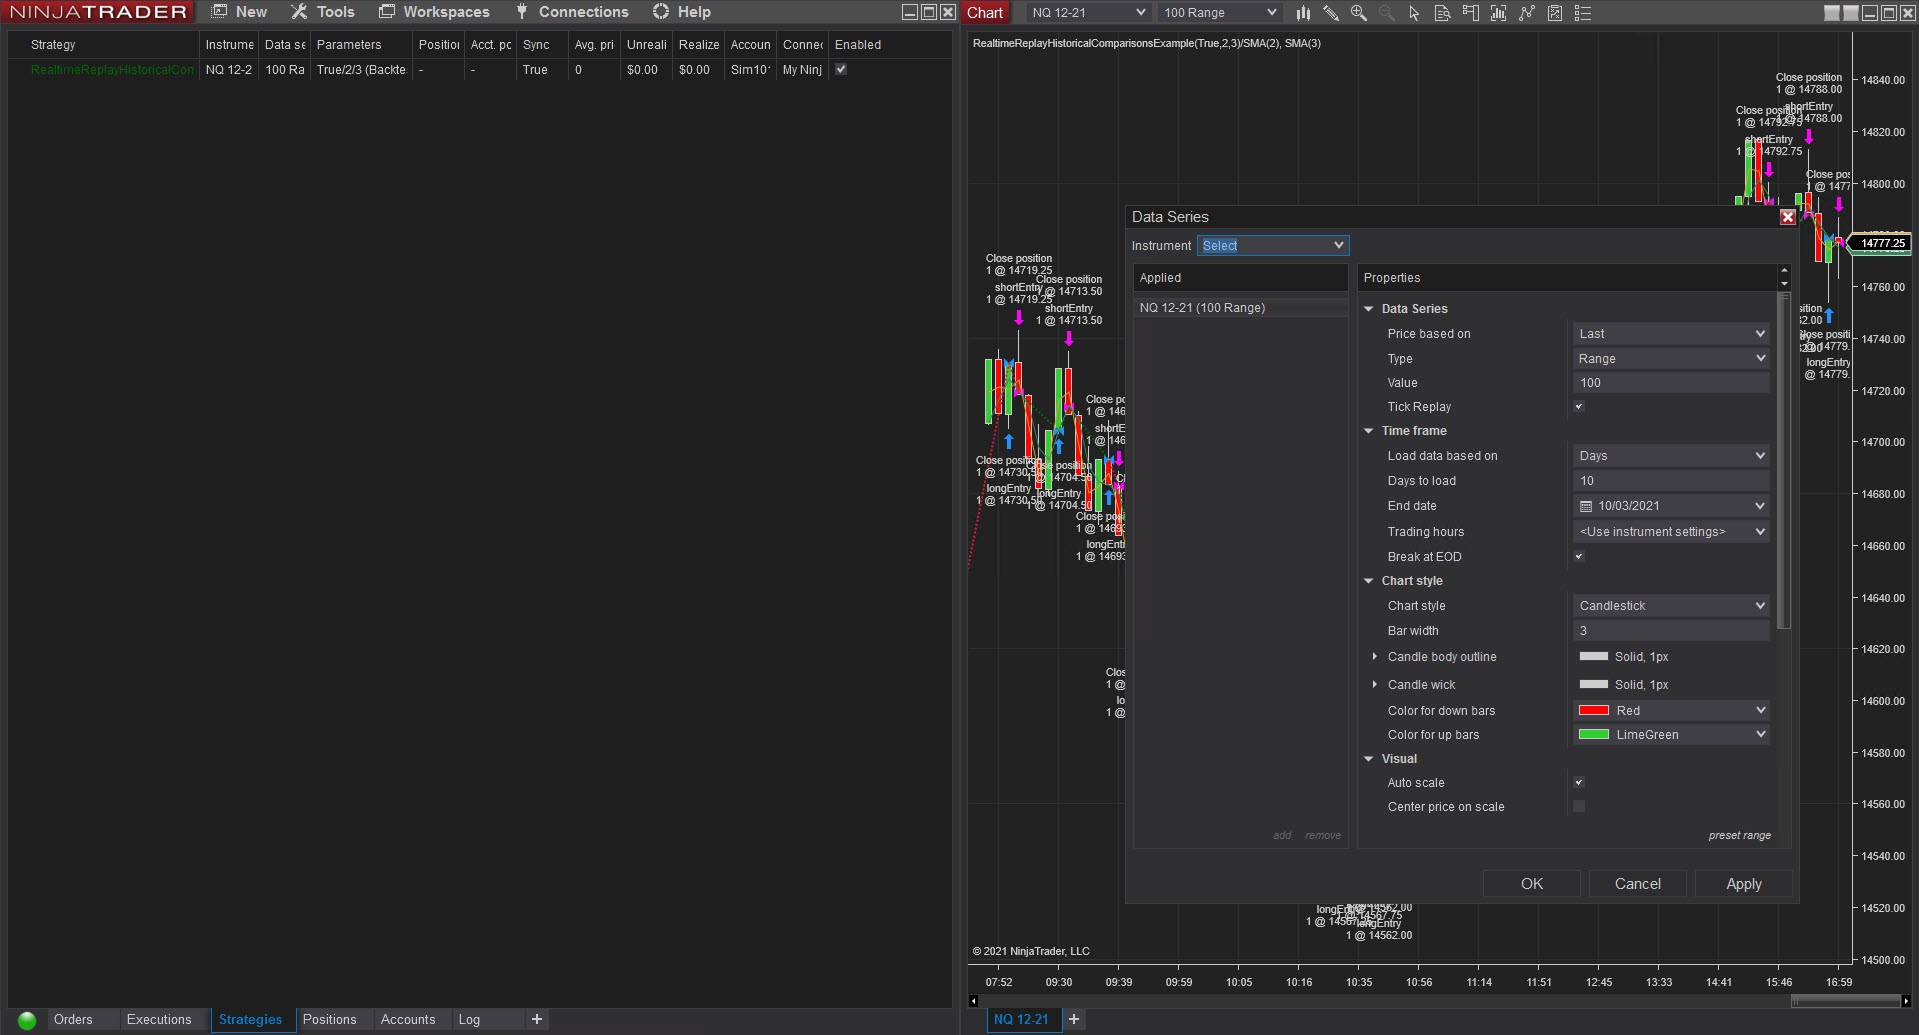The height and width of the screenshot is (1035, 1919).
Task: Add a new chart tab with plus
Action: point(1074,1019)
